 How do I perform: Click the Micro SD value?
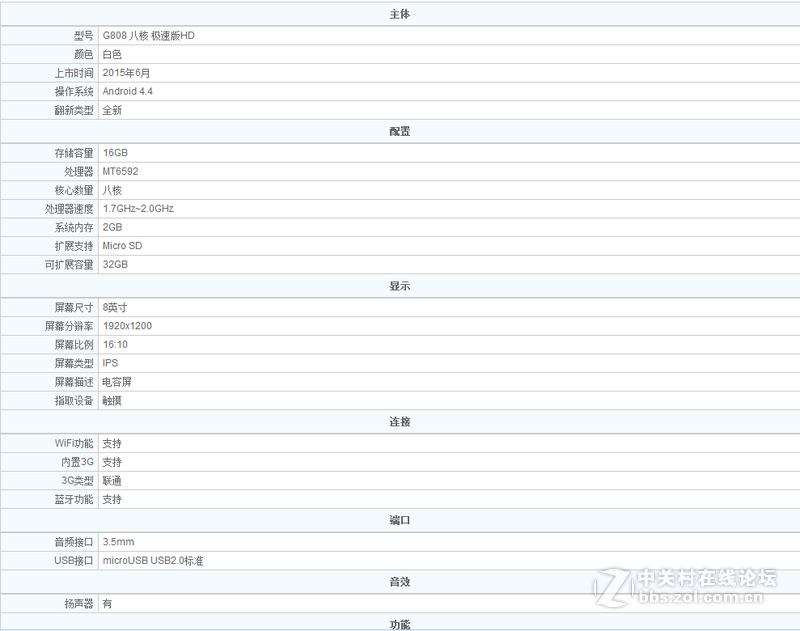(122, 246)
